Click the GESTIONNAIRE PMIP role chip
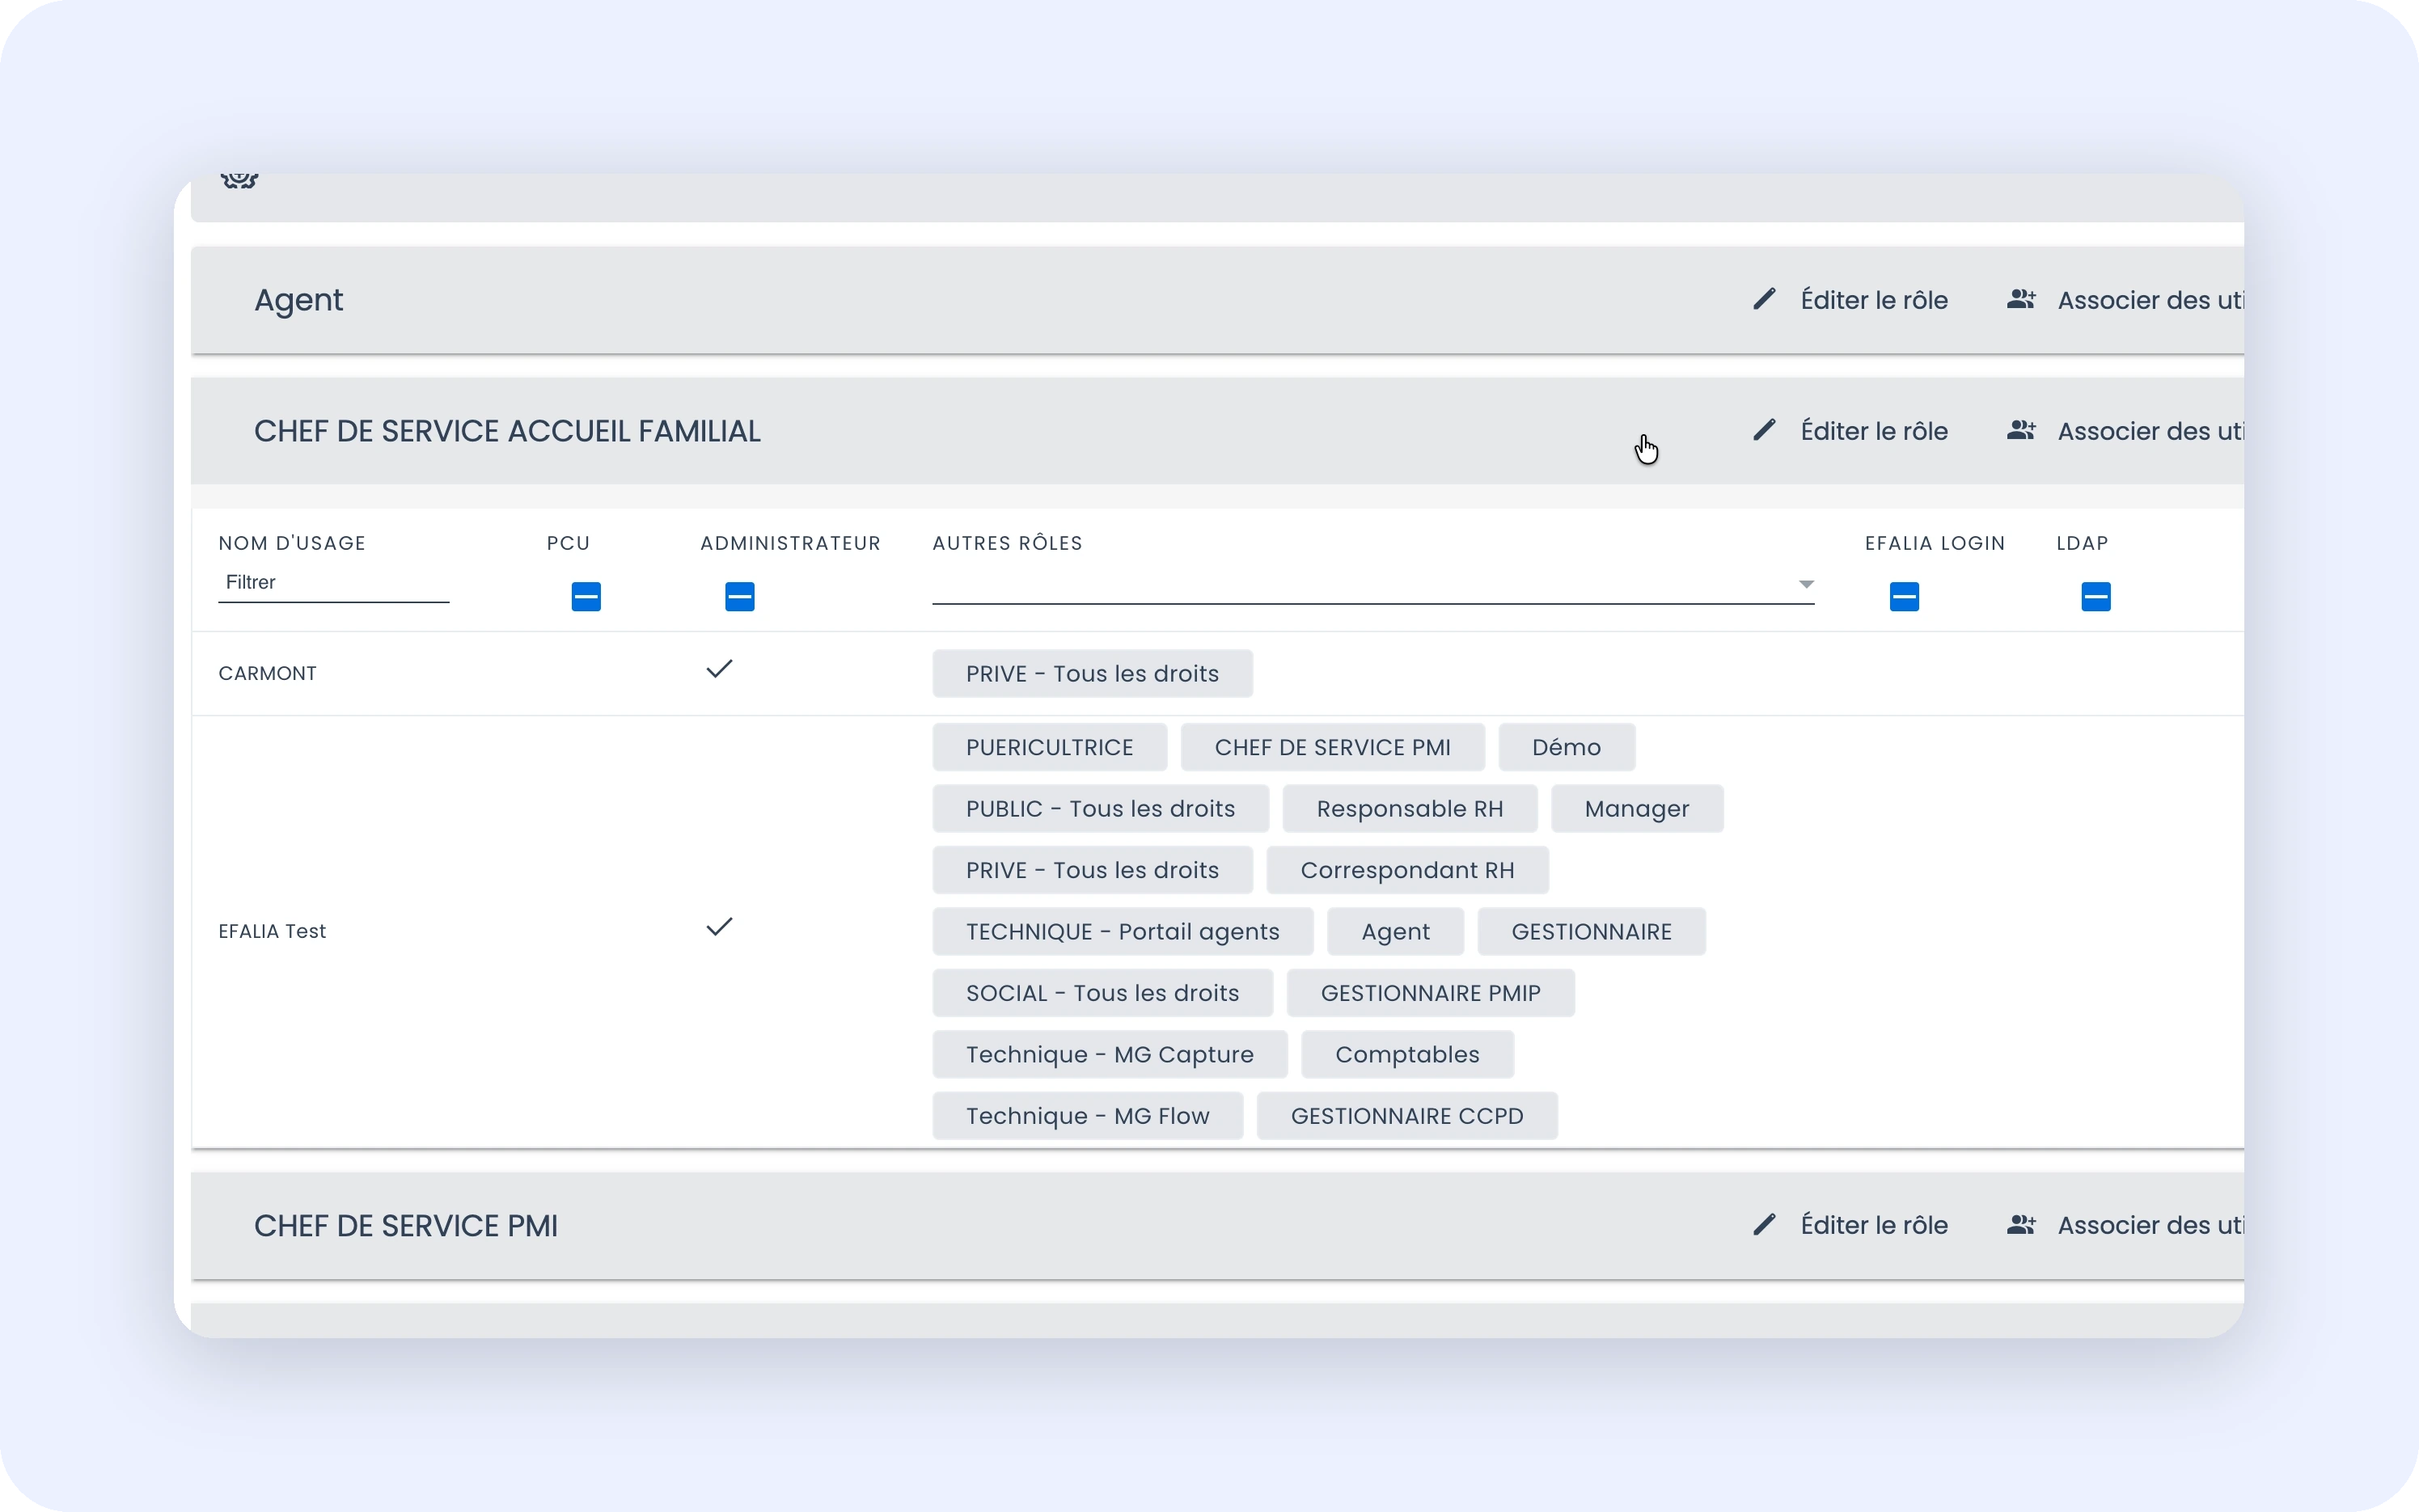The width and height of the screenshot is (2419, 1512). click(1430, 993)
